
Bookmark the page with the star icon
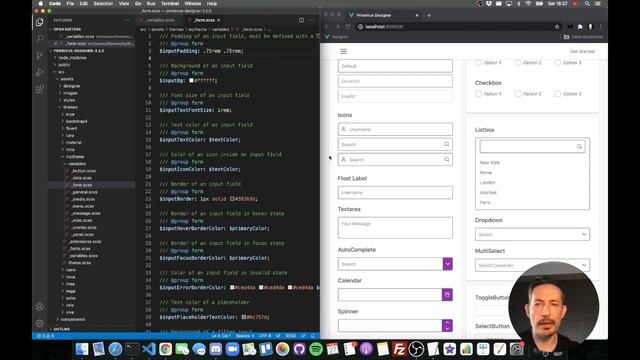[557, 27]
